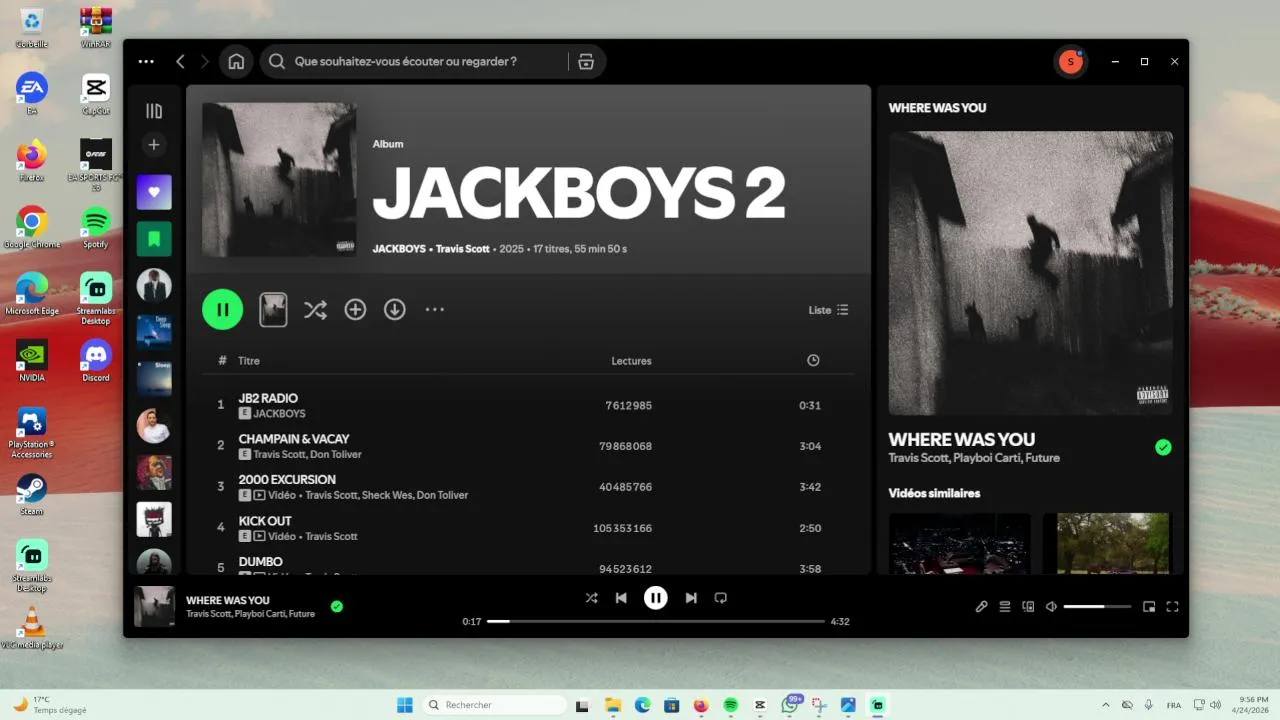
Task: Open artist link 'Don Toliver' under CHAMPAIN & VACAY
Action: coord(336,454)
